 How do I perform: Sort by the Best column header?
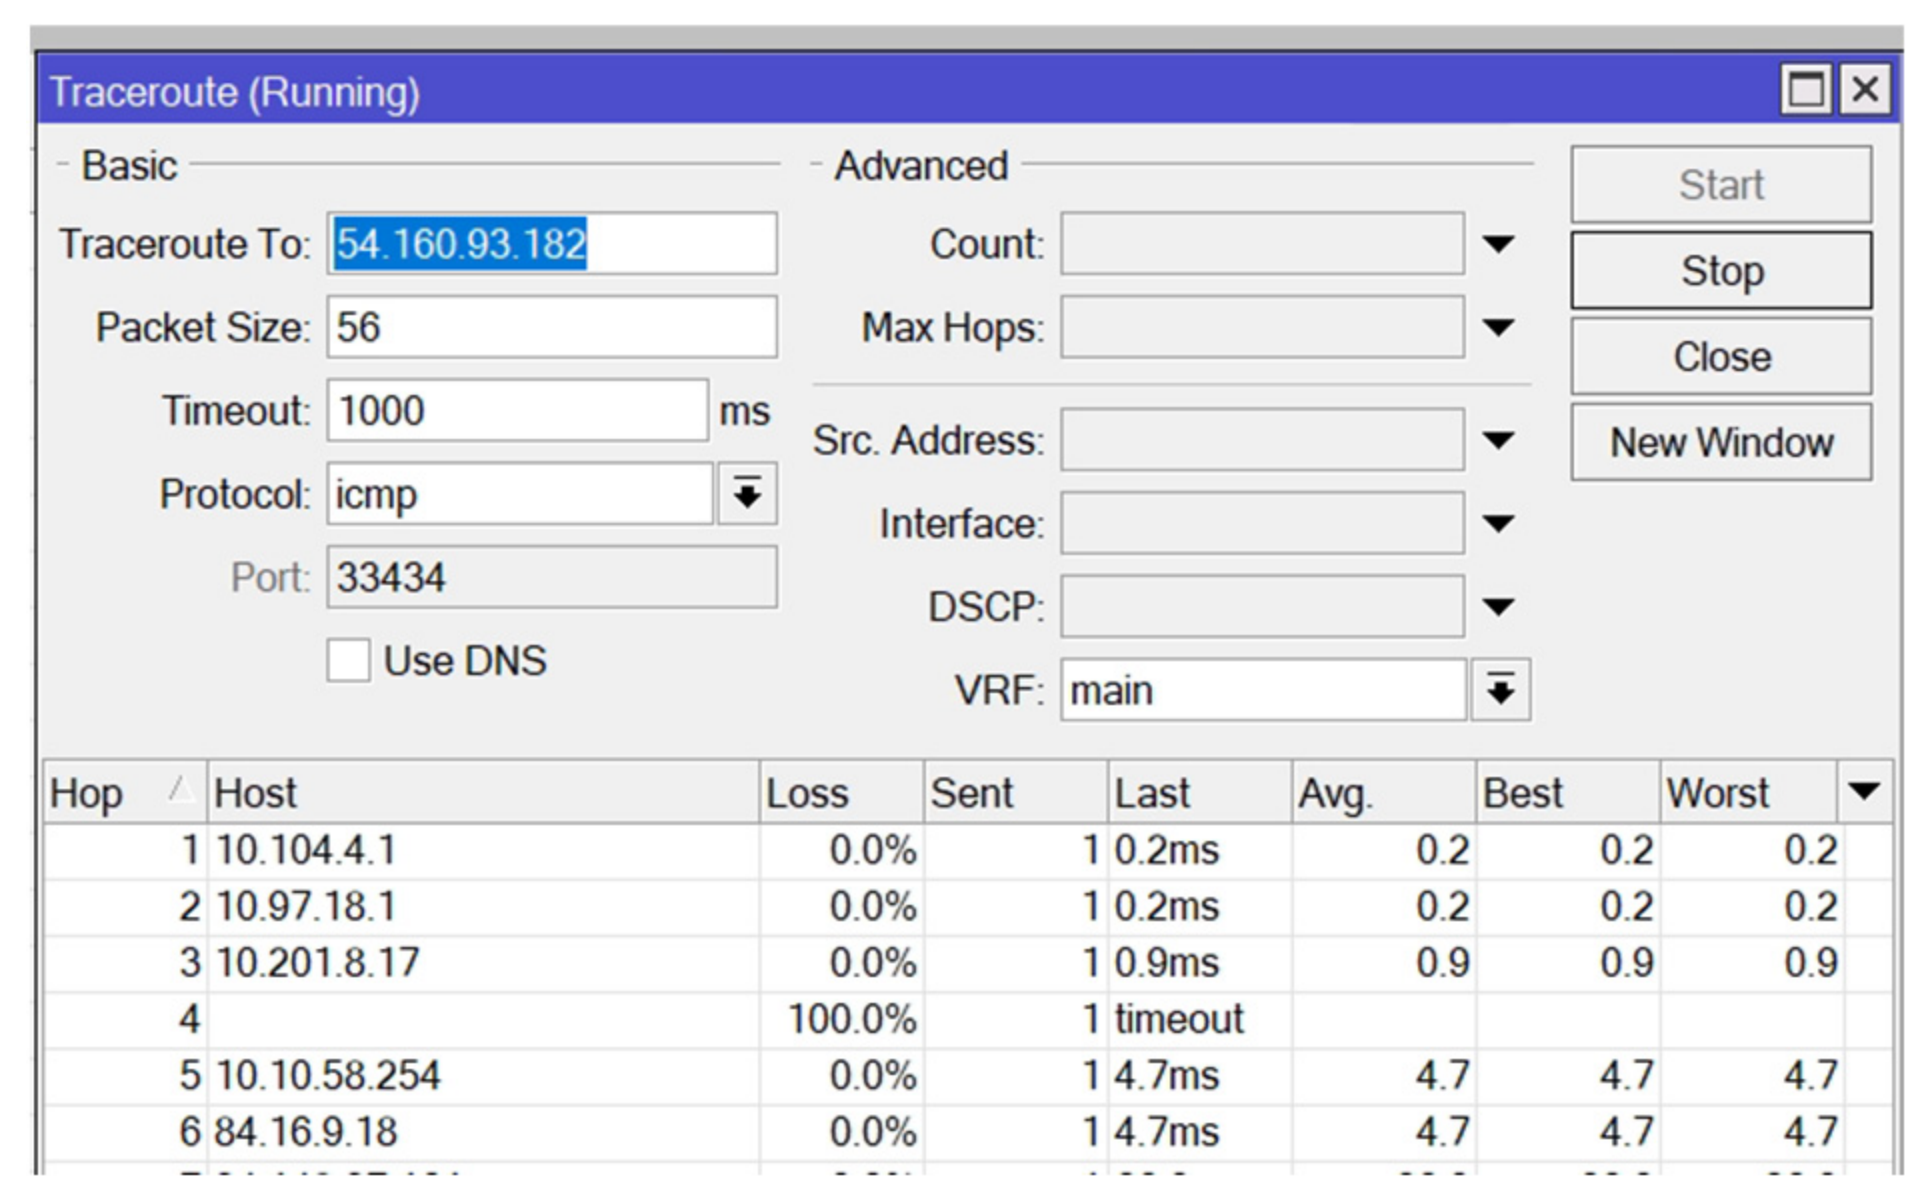point(1568,793)
